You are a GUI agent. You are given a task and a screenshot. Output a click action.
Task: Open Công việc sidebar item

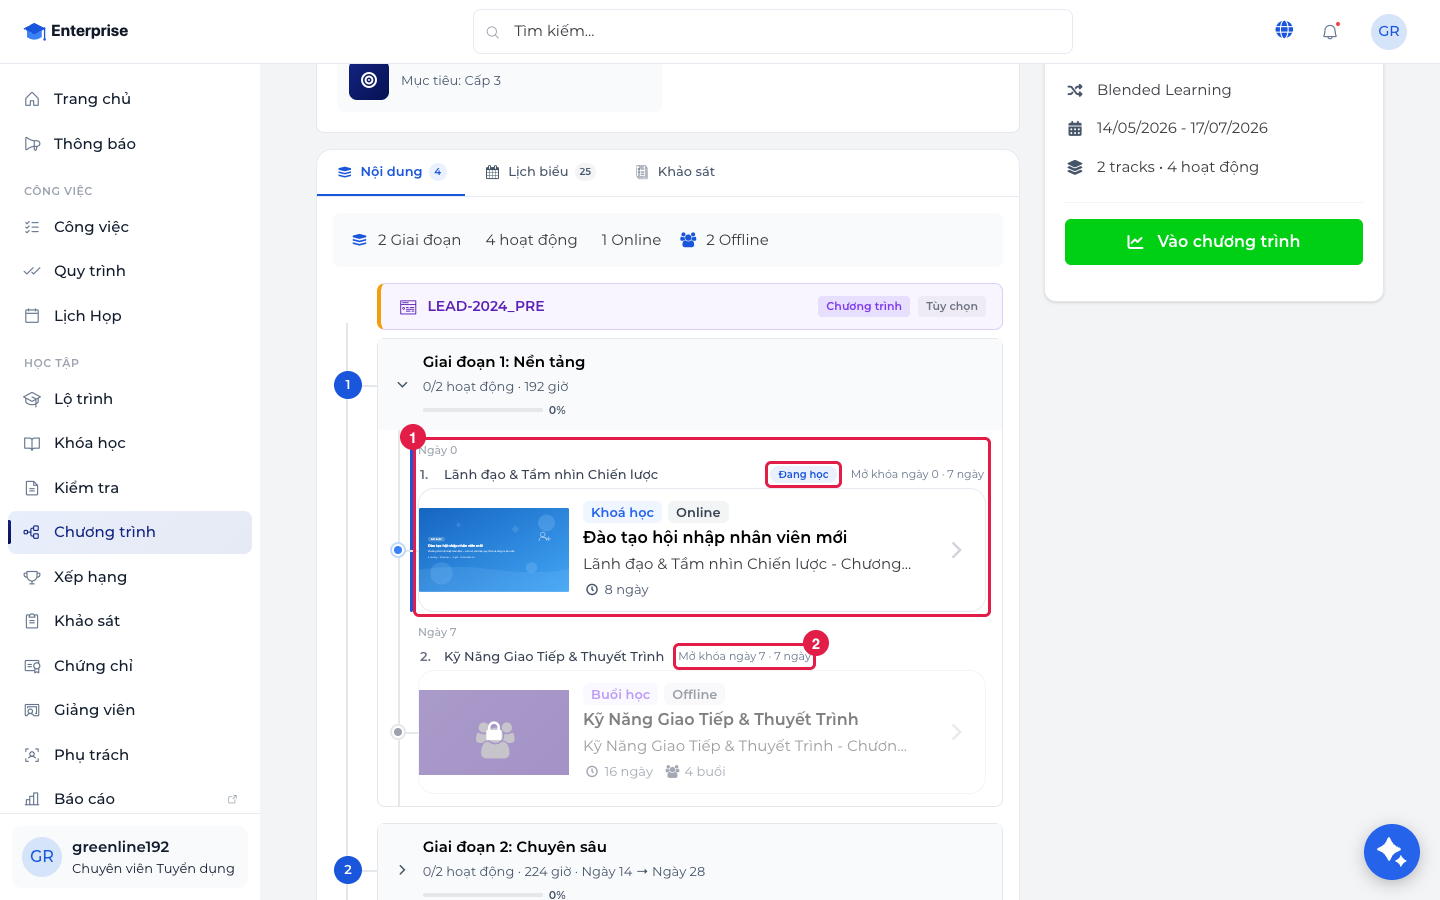(x=130, y=227)
